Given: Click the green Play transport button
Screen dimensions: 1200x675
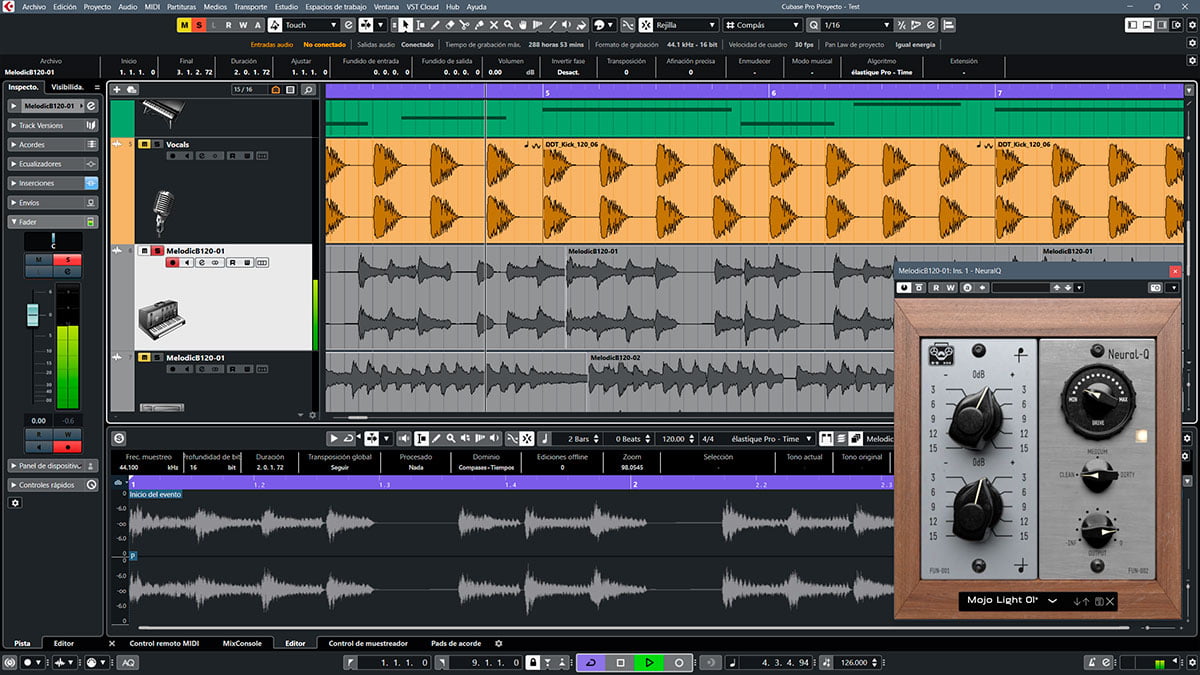Looking at the screenshot, I should 649,663.
